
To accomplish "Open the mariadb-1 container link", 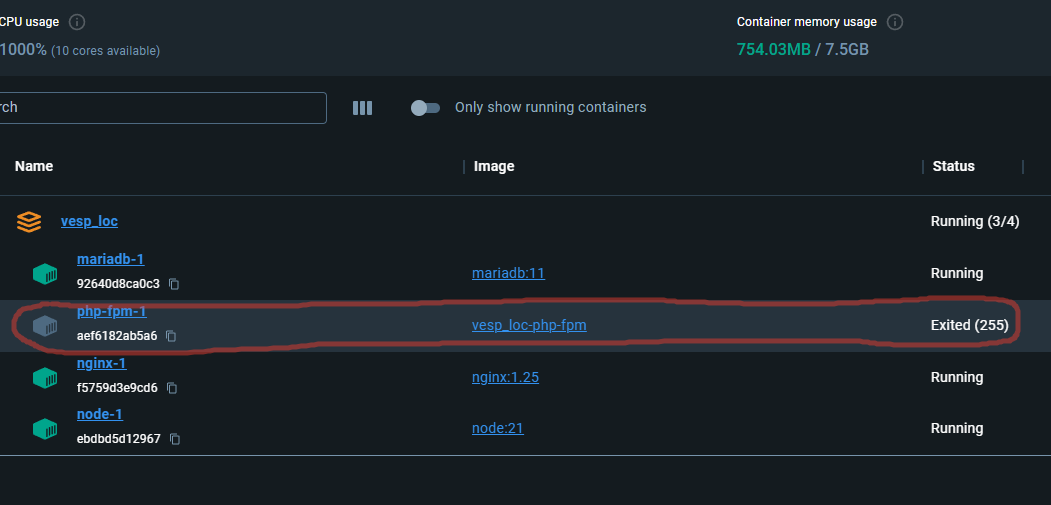I will point(110,259).
